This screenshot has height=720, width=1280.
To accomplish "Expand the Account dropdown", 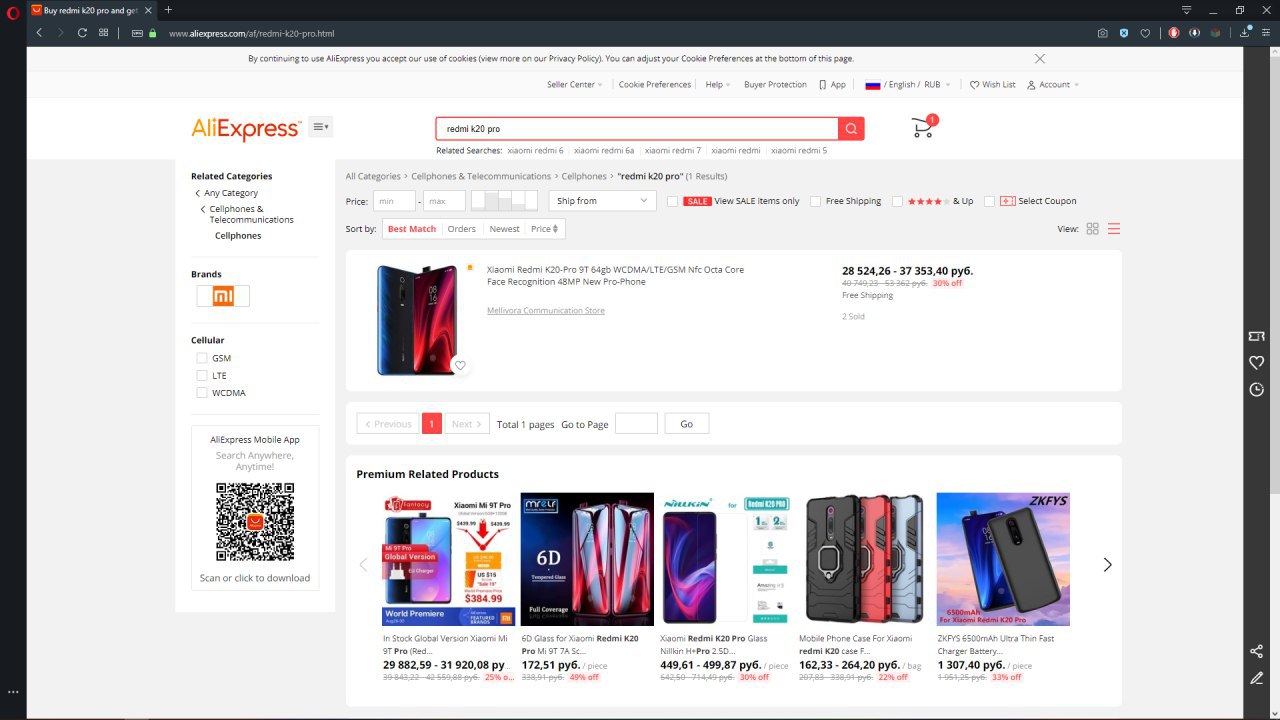I will 1053,85.
